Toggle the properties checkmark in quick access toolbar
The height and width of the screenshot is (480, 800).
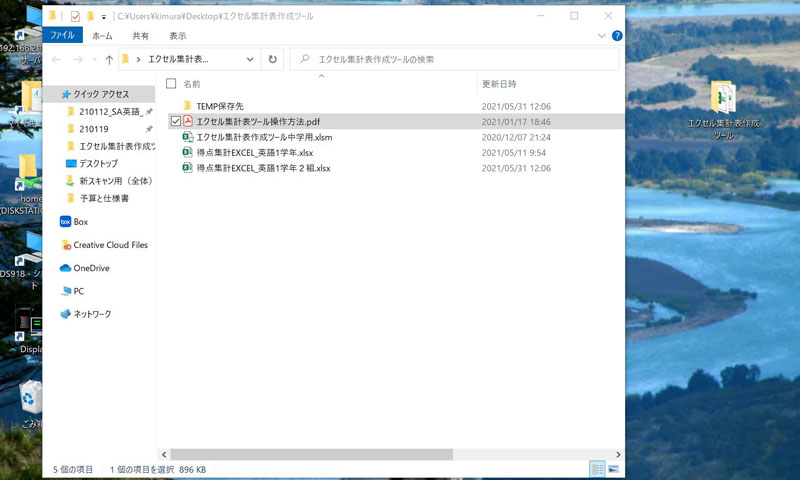pyautogui.click(x=75, y=16)
